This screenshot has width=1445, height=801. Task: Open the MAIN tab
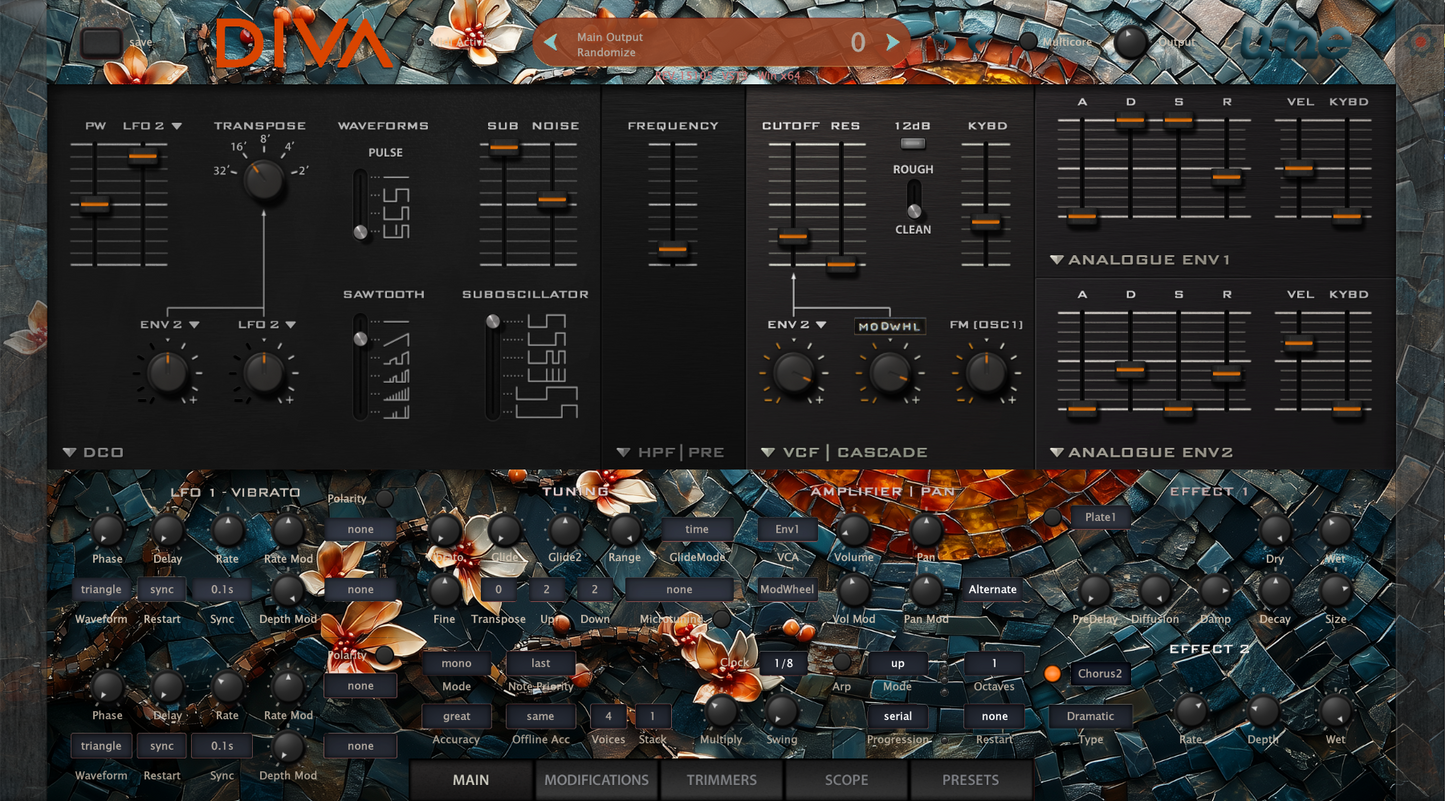coord(471,780)
